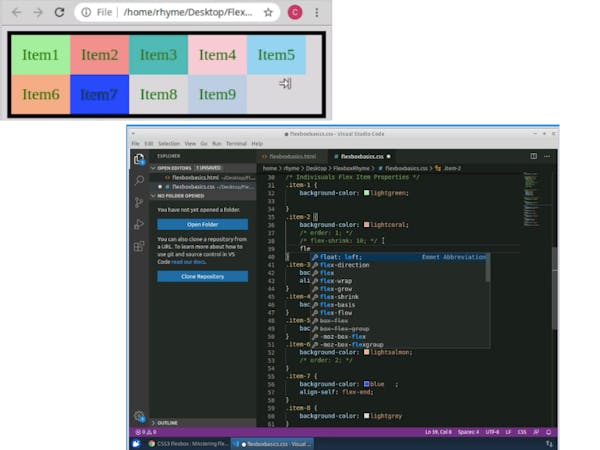Pick the flex-wrap suggestion
Viewport: 600px width, 450px height.
[398, 281]
